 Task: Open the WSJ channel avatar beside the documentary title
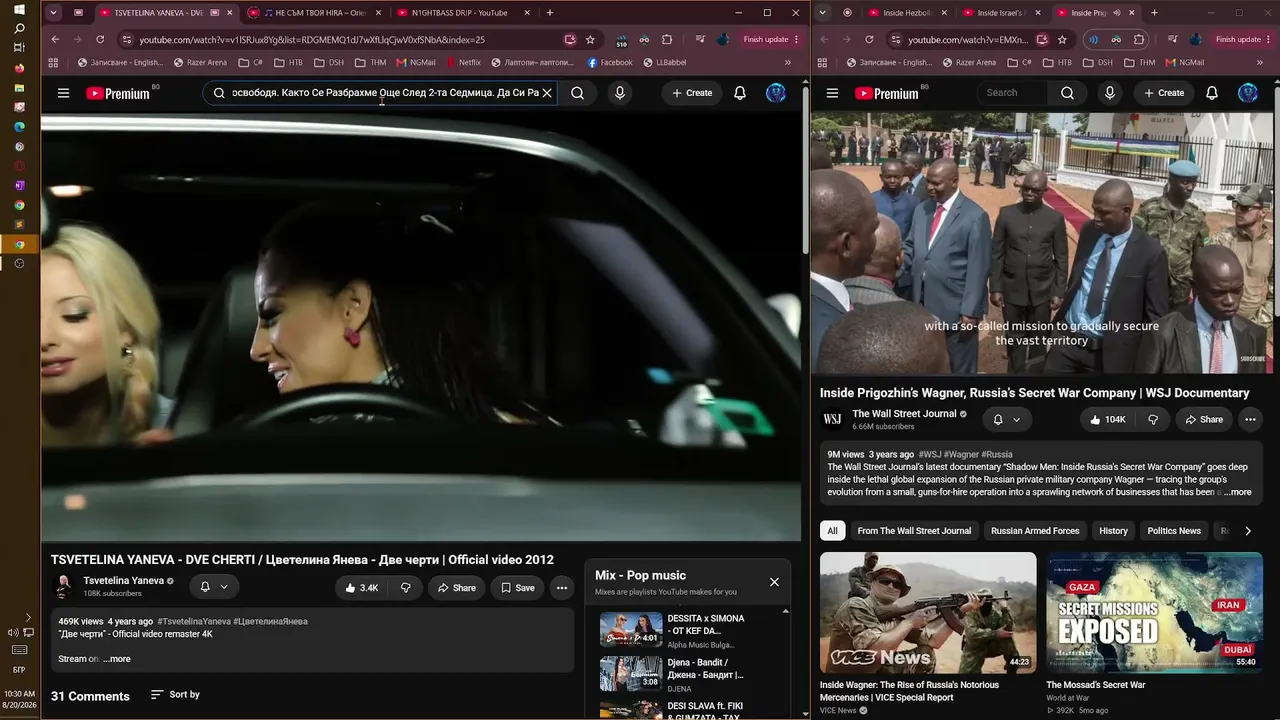point(832,419)
